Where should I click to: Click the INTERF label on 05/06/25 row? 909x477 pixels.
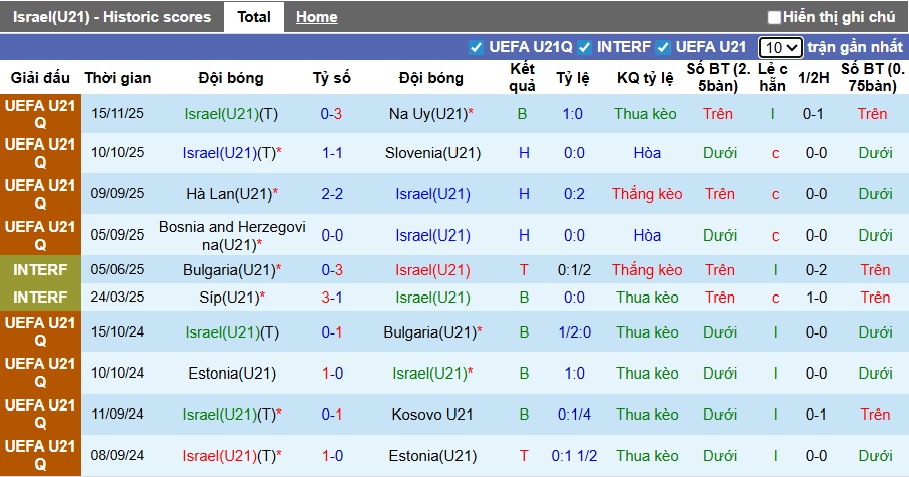pyautogui.click(x=40, y=270)
